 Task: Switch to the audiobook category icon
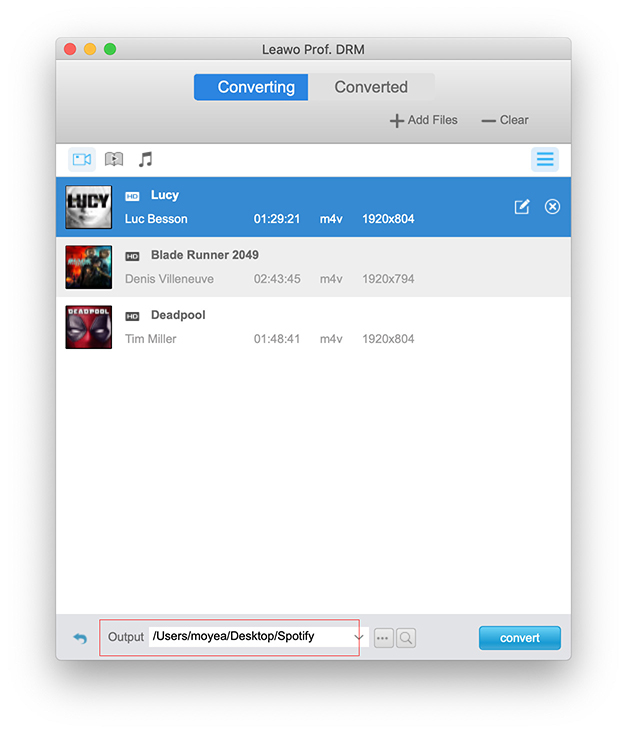114,159
